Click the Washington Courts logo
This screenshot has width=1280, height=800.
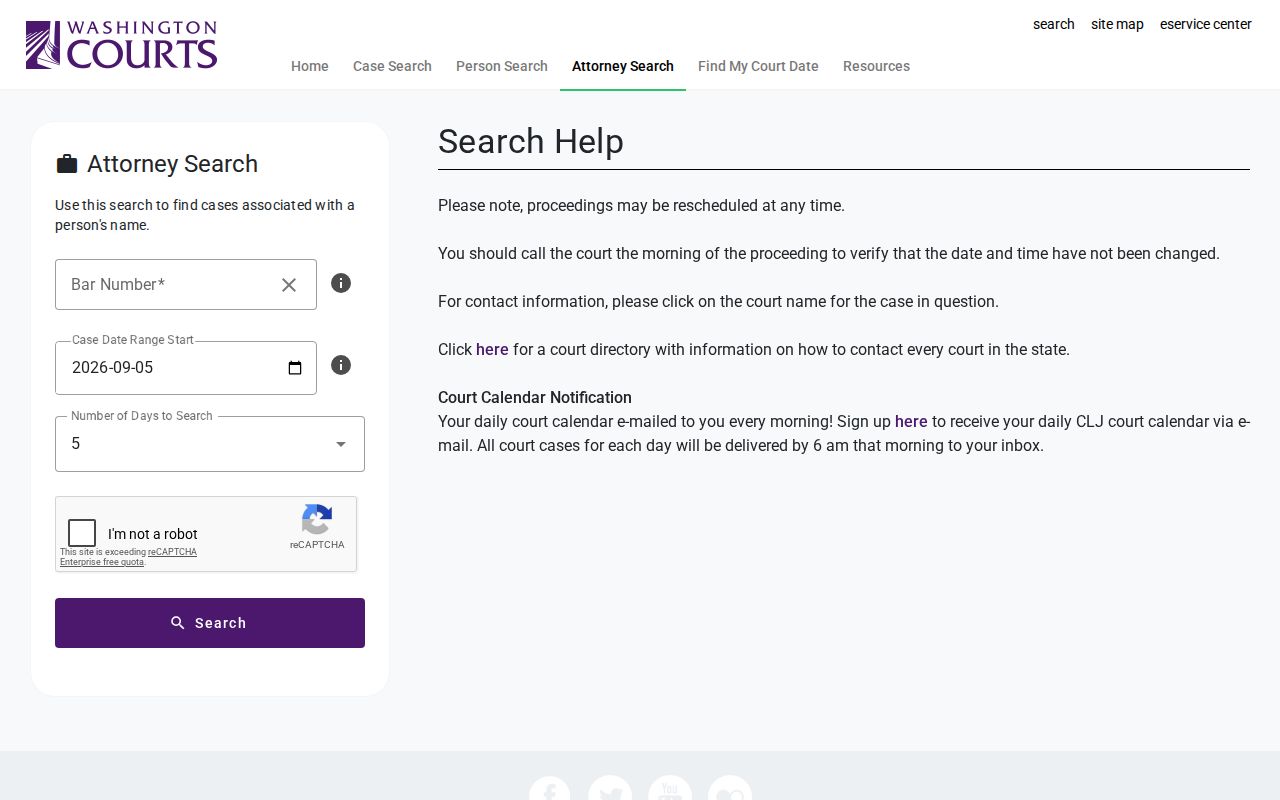(121, 45)
